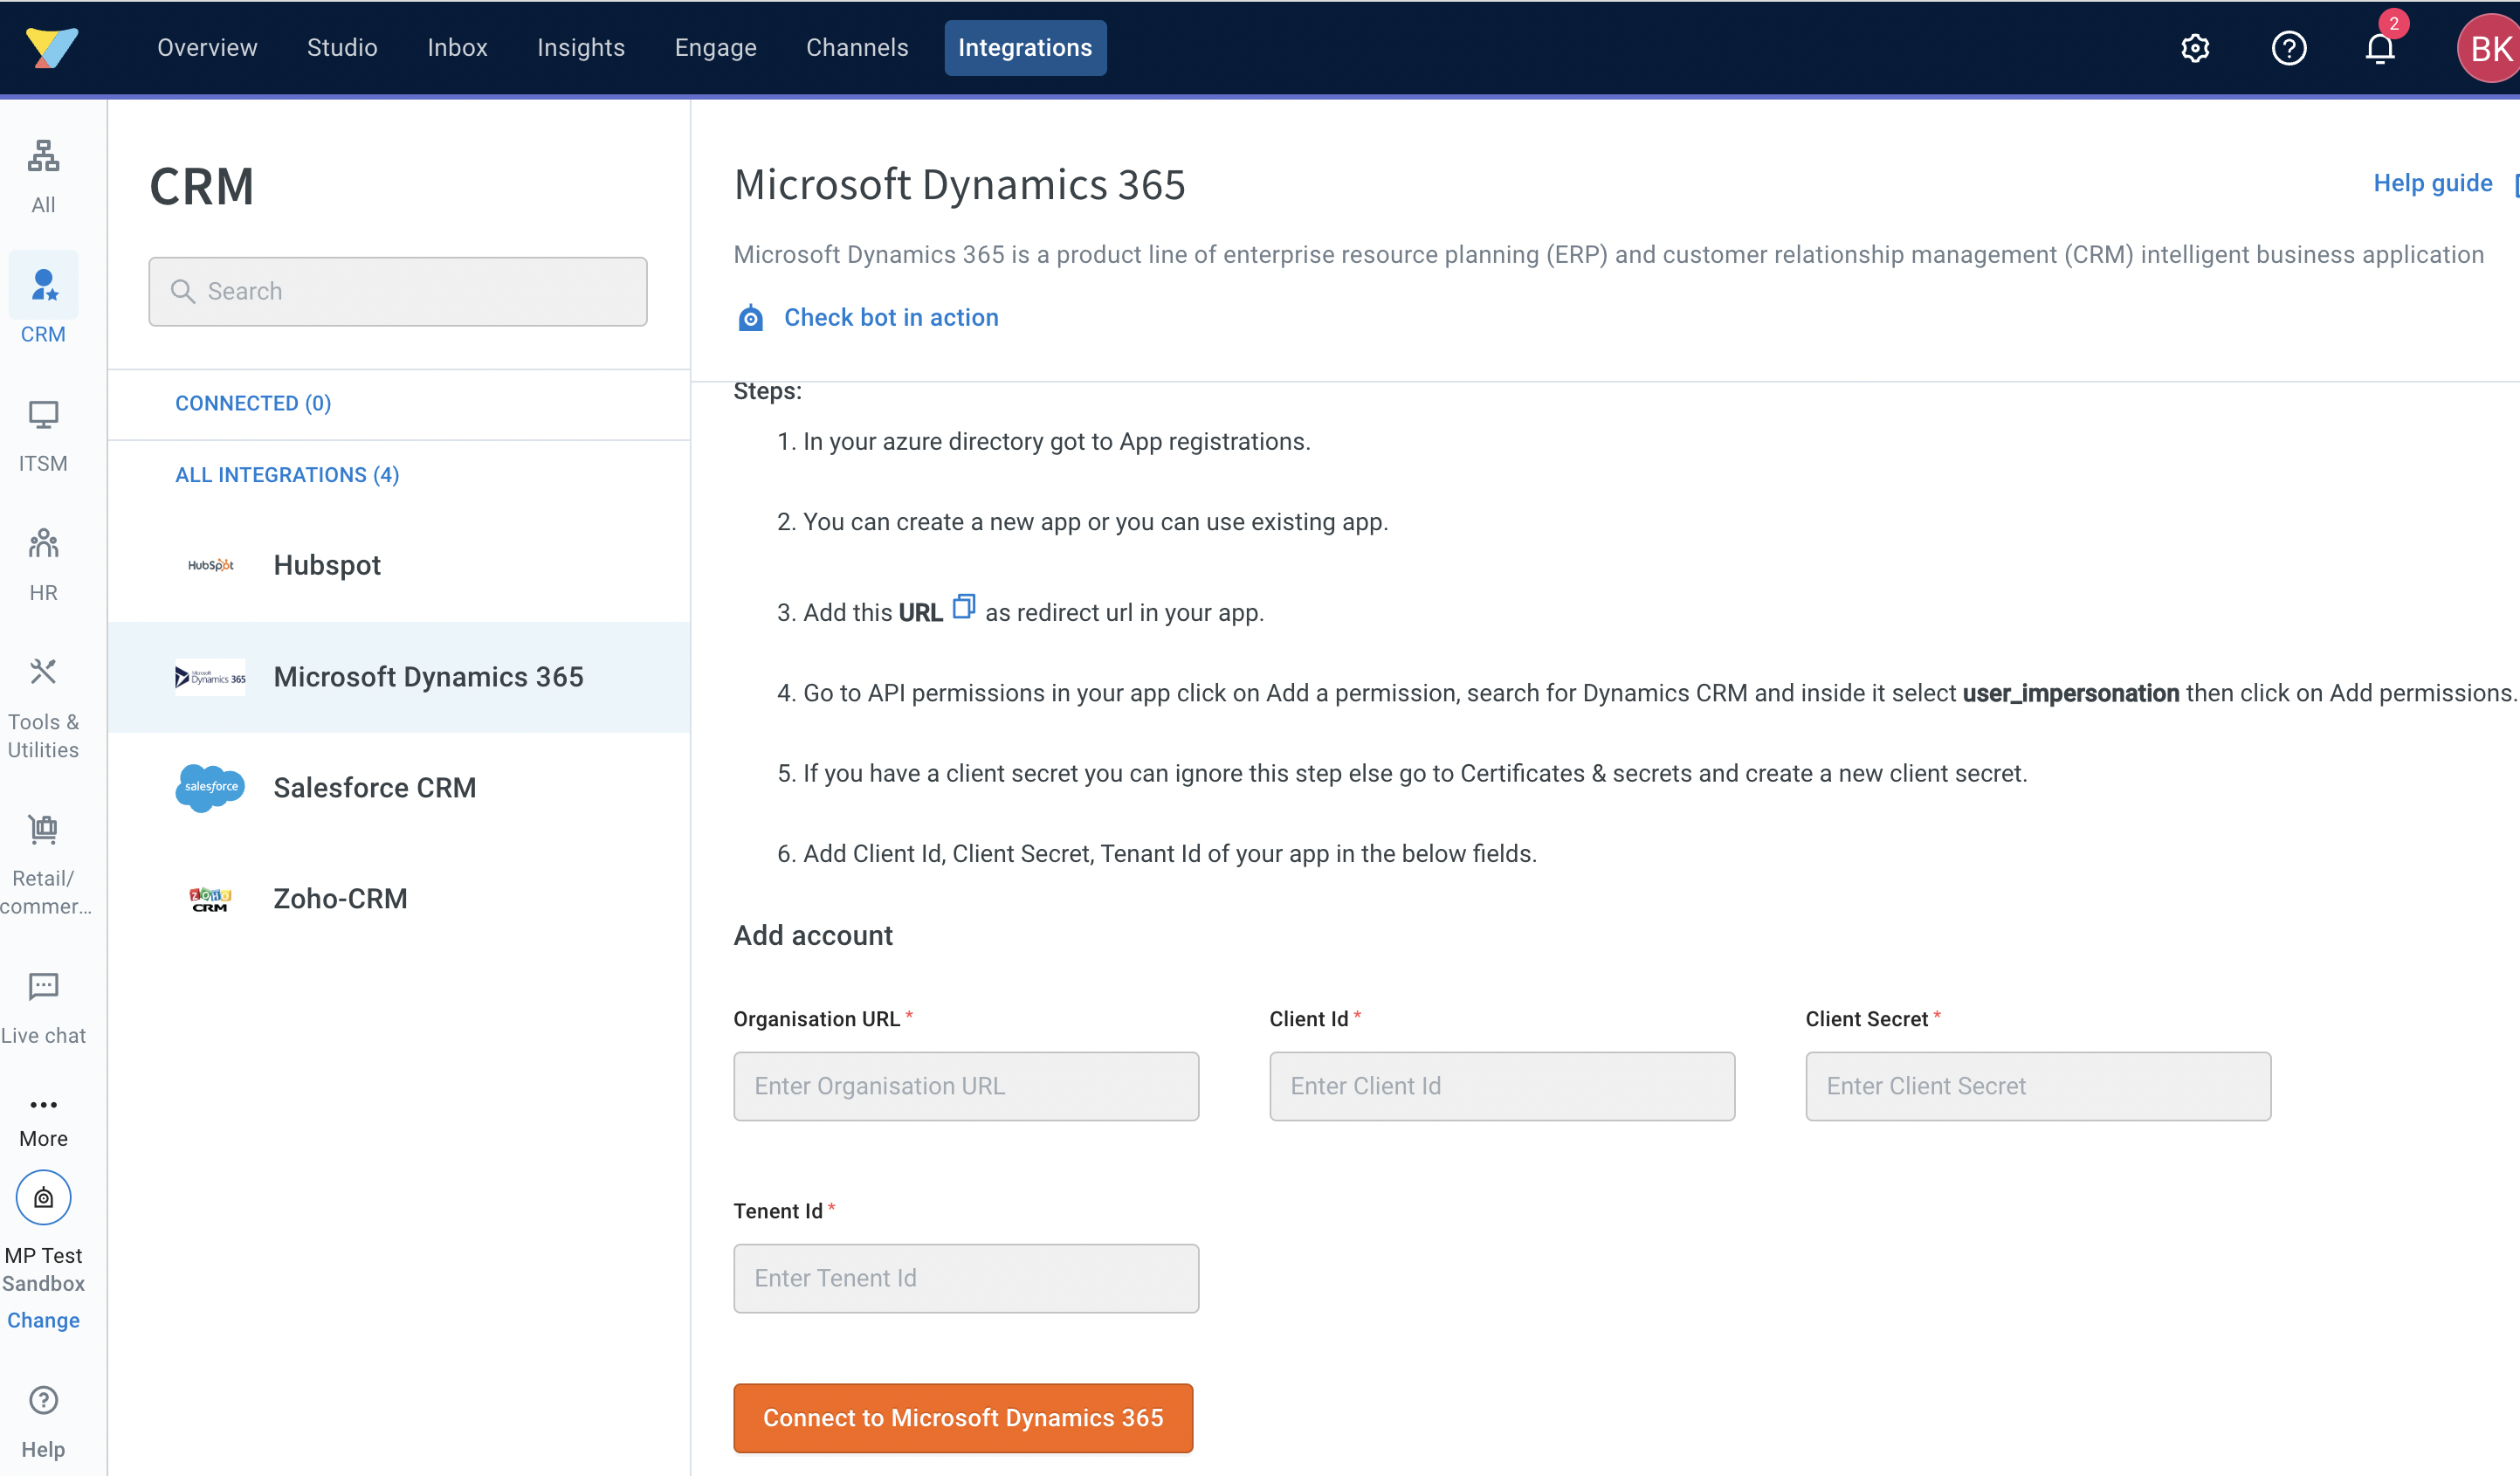Click the 'user_impersonation' bold text
Viewport: 2520px width, 1476px height.
tap(2070, 693)
